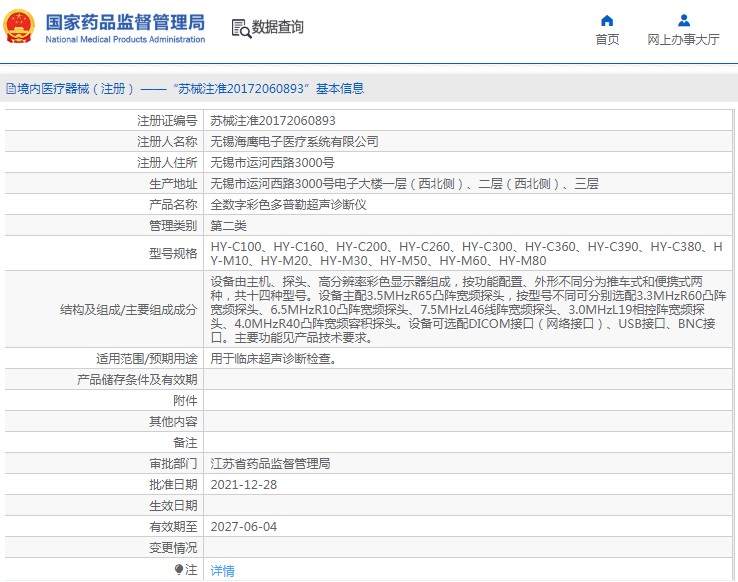Select the registrant name 无锡海鹰电子医疗系统有限公司

point(294,142)
